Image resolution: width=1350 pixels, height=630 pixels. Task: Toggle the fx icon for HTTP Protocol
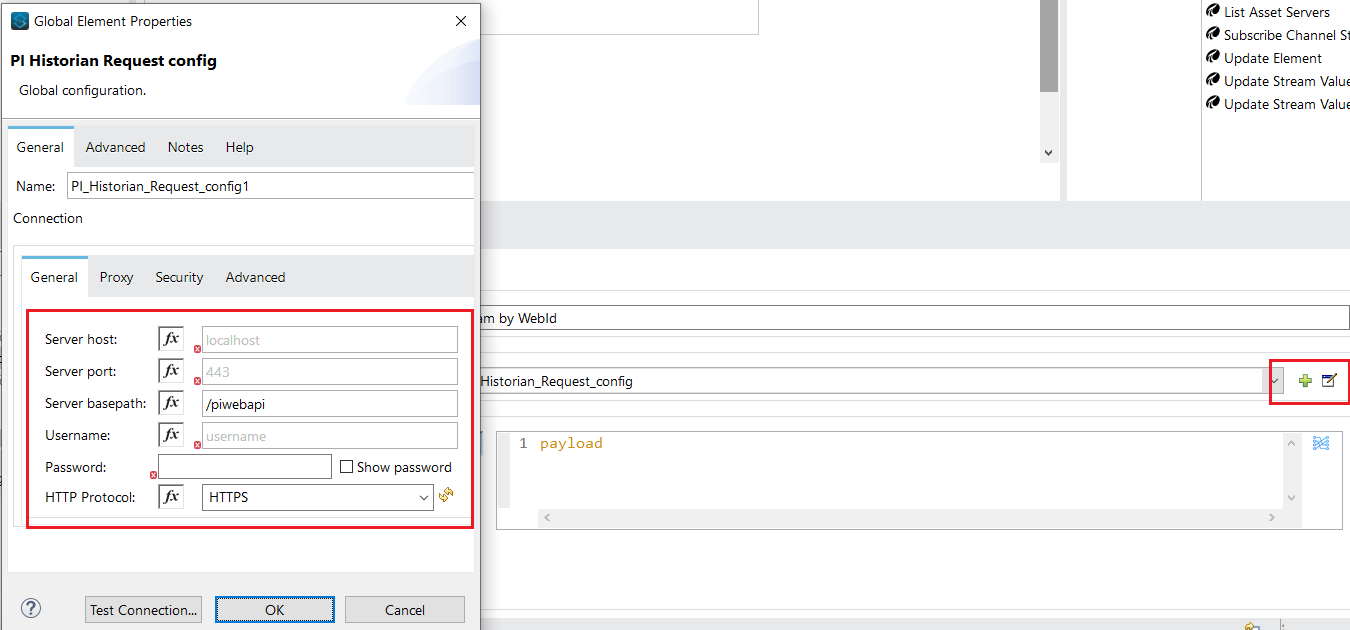170,495
